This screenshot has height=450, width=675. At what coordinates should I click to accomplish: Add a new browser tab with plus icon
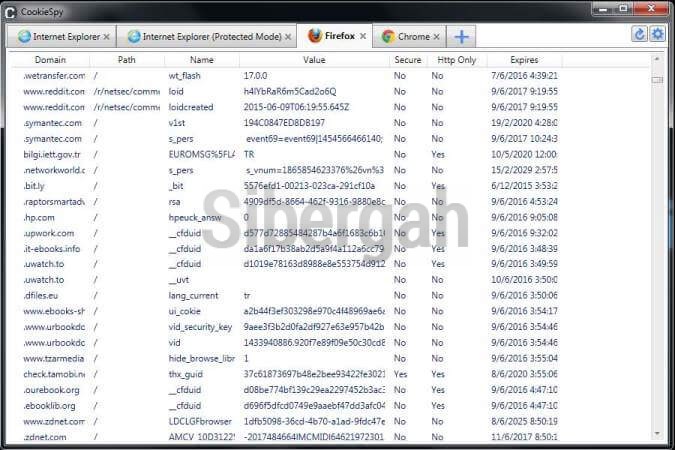pyautogui.click(x=461, y=37)
